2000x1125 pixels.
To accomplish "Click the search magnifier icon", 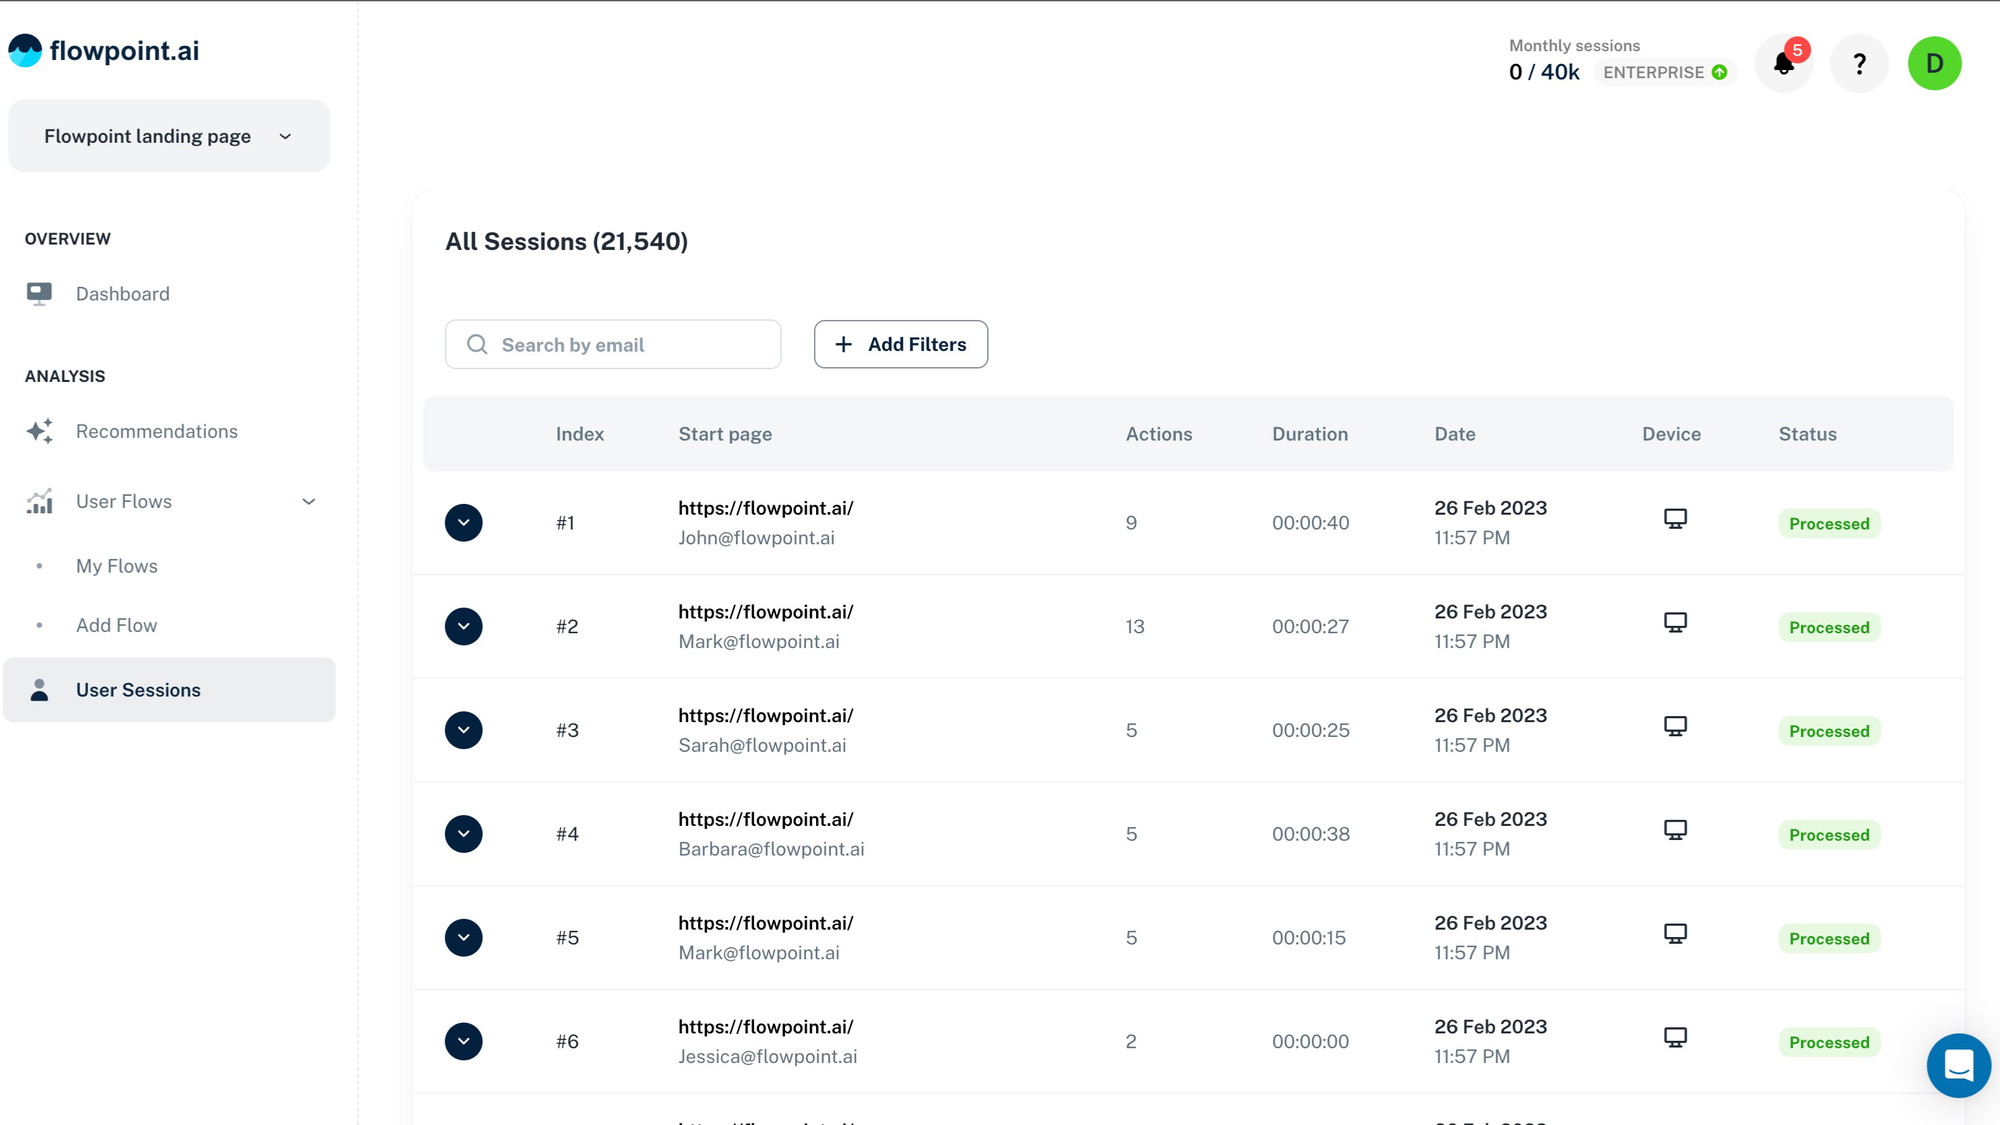I will (477, 344).
